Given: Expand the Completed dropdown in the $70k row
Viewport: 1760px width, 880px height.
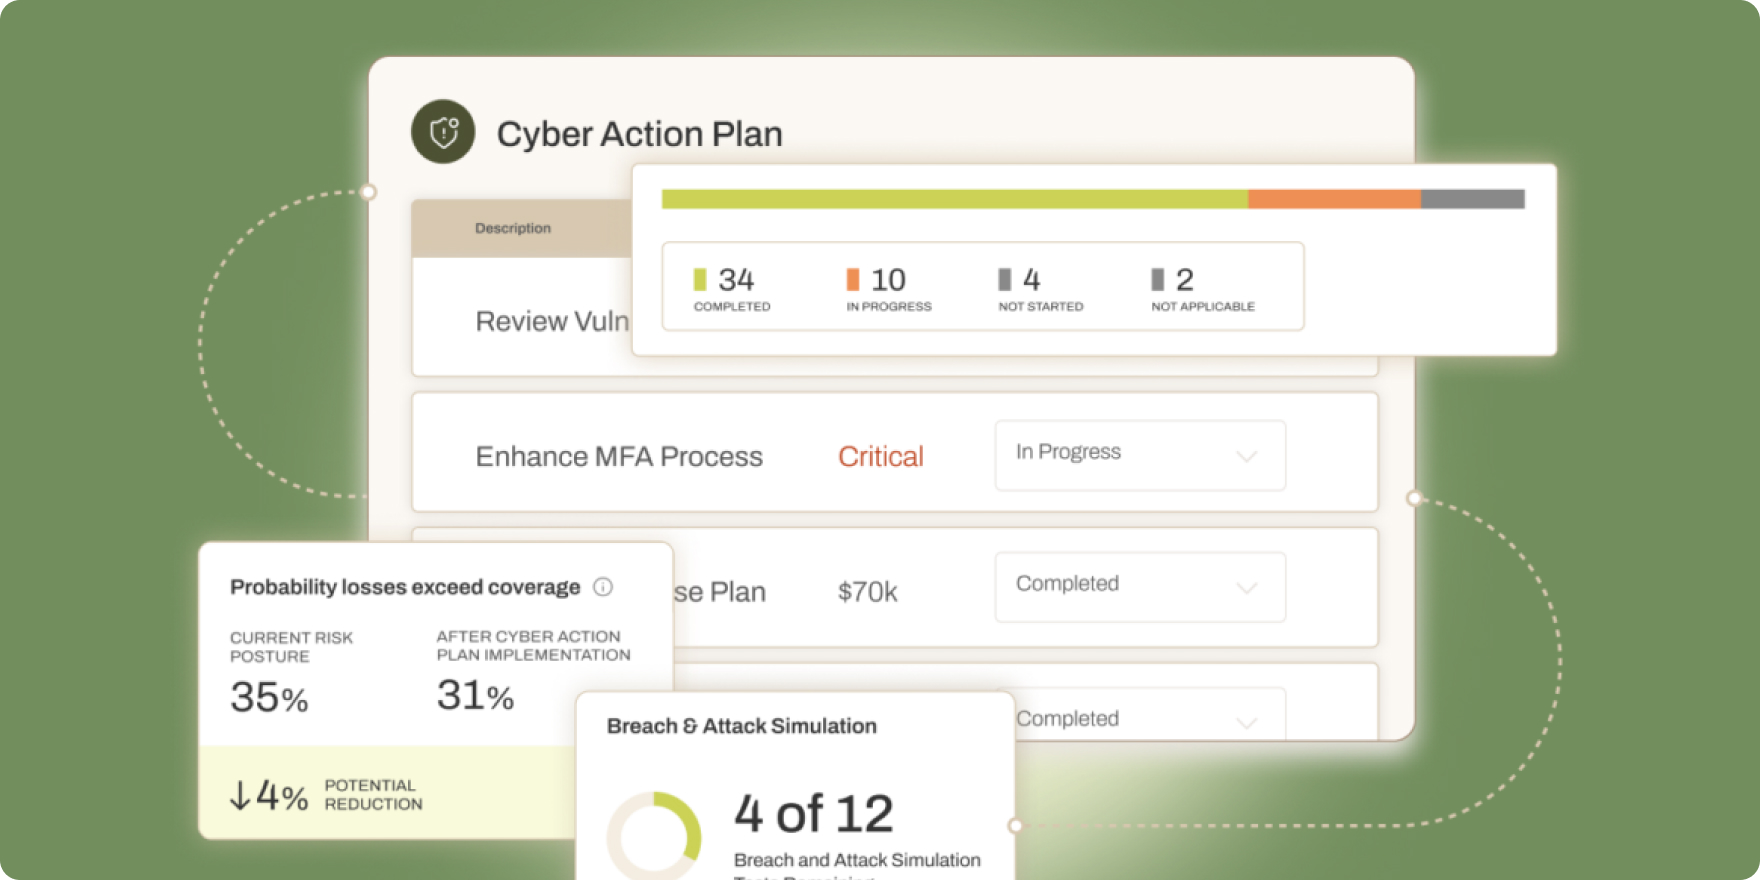Looking at the screenshot, I should pyautogui.click(x=1140, y=587).
